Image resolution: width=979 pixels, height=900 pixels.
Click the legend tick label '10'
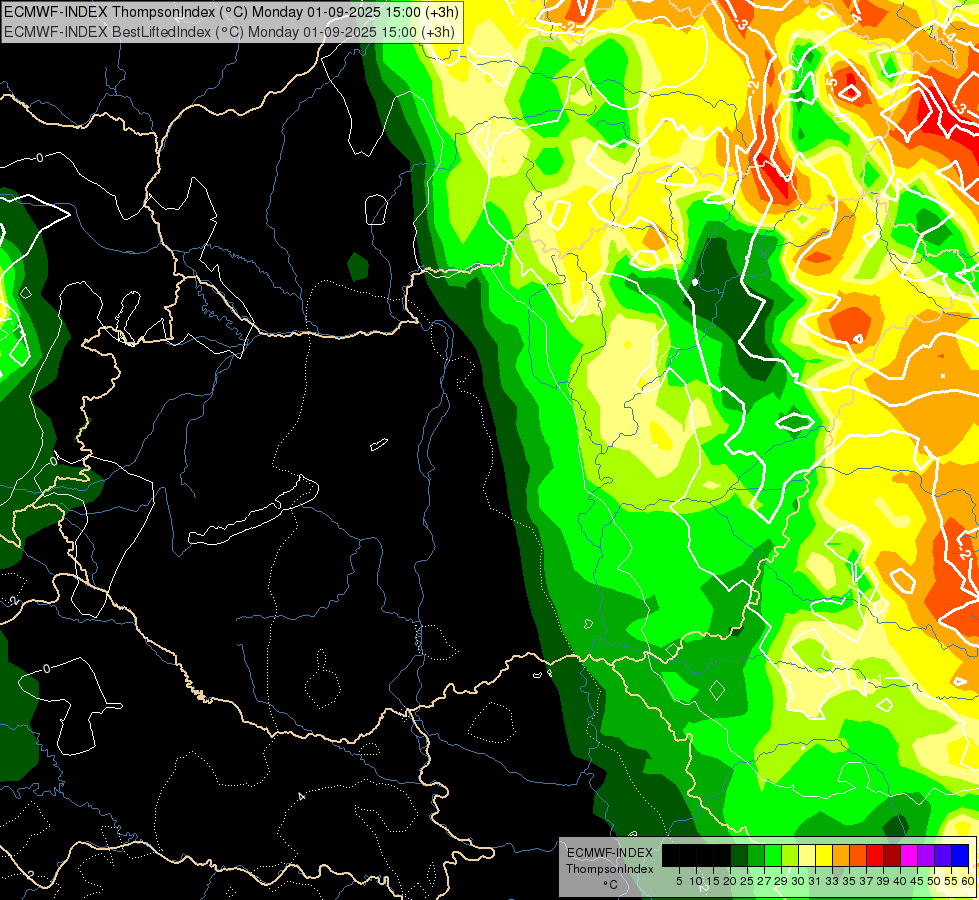[x=696, y=881]
